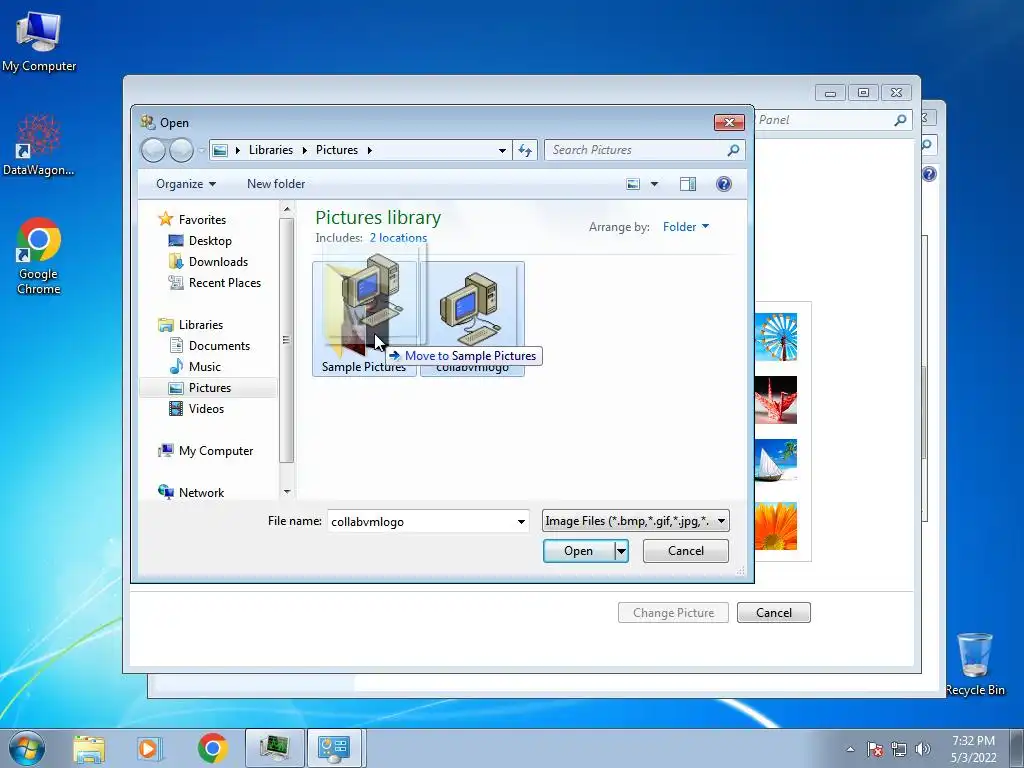
Task: Click the help icon in the background window
Action: 929,174
